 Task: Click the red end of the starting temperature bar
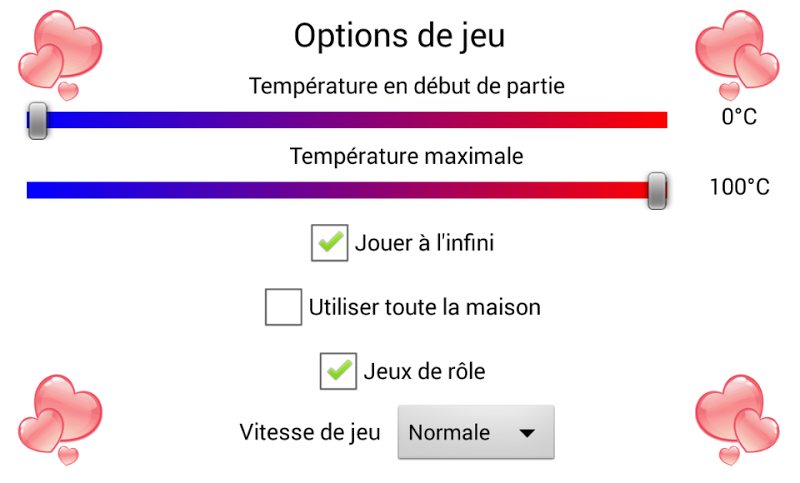coord(655,120)
